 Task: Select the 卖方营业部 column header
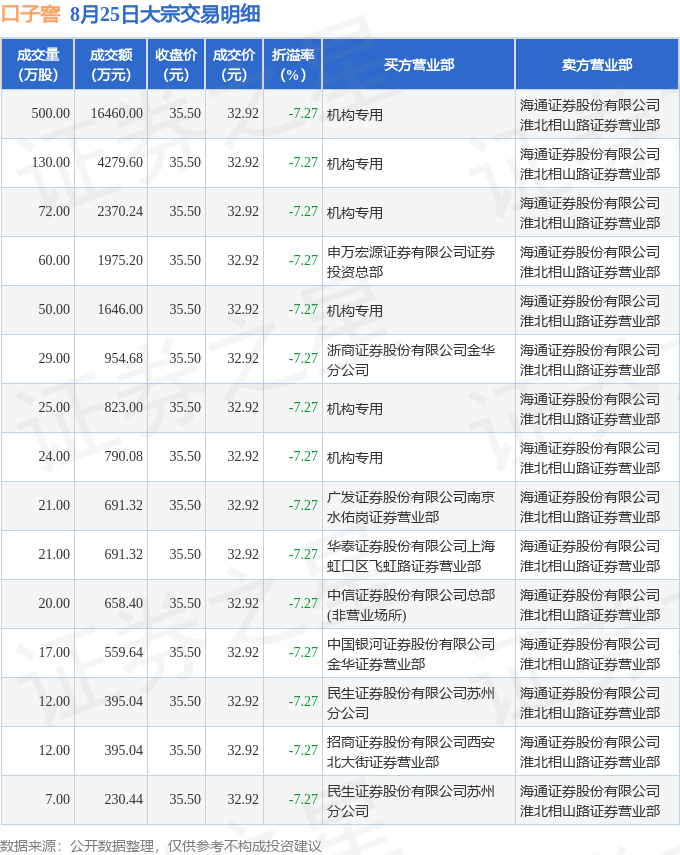[597, 64]
